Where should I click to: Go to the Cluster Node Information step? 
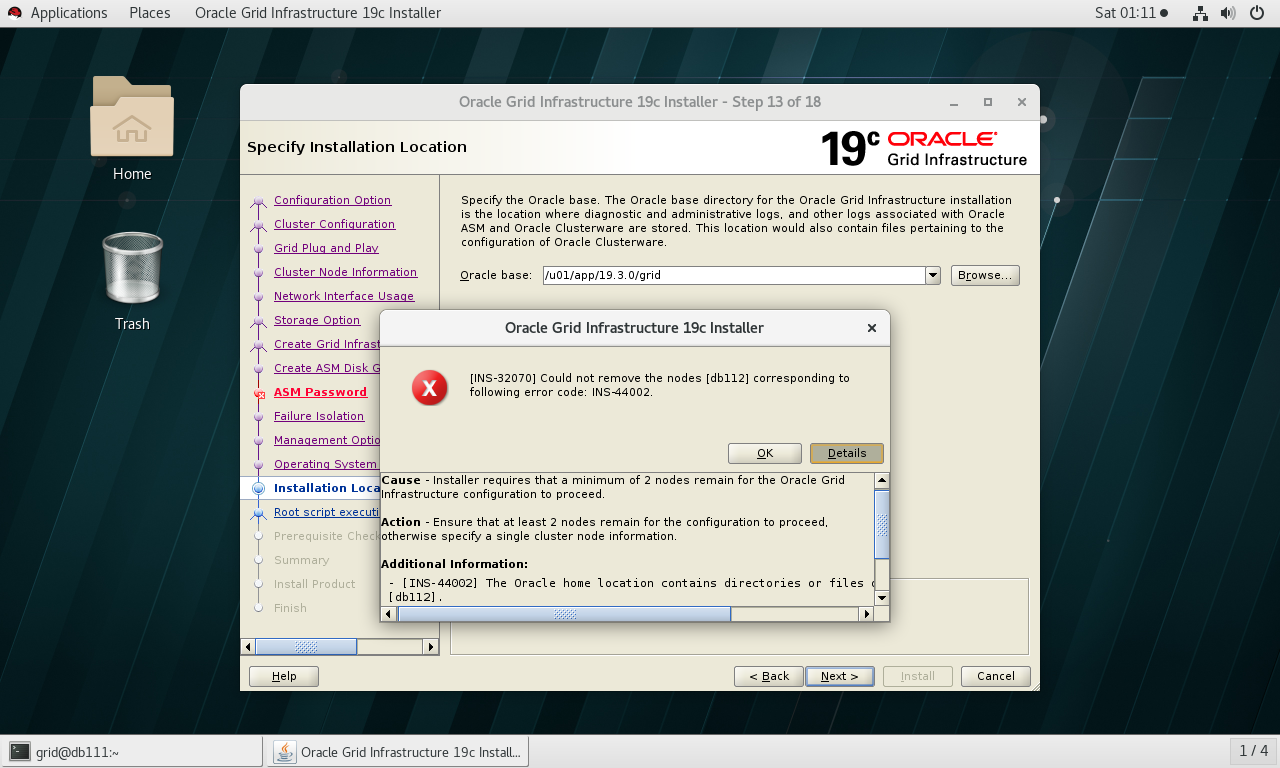point(346,272)
